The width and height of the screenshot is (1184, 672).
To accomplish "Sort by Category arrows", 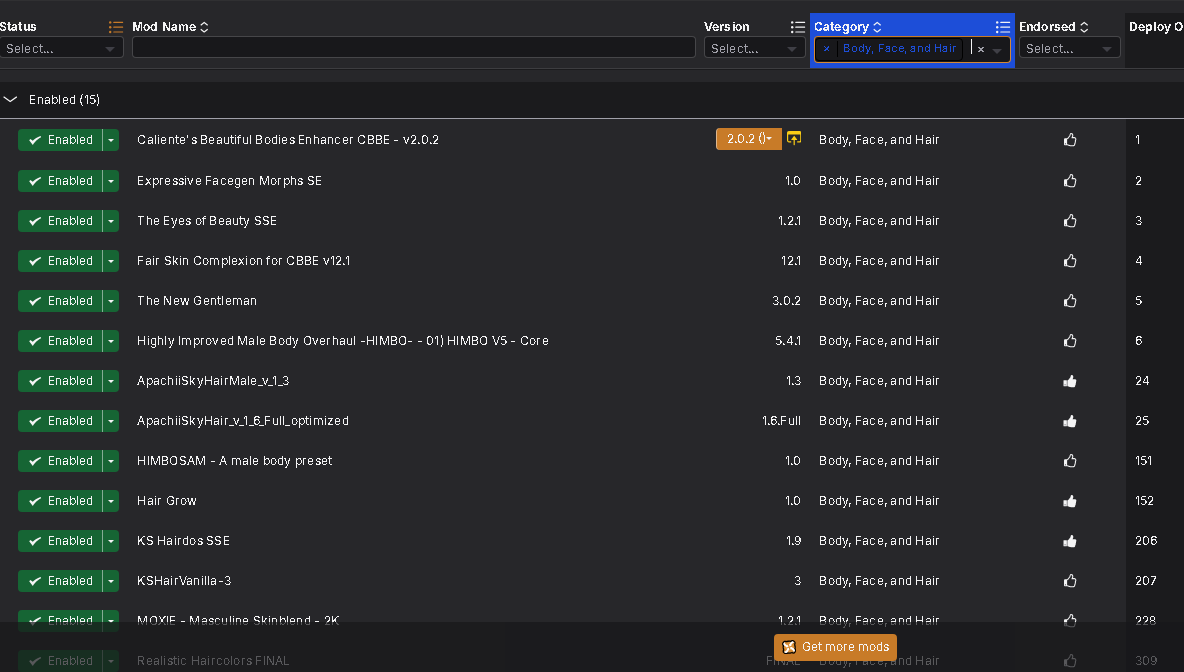I will pyautogui.click(x=877, y=27).
